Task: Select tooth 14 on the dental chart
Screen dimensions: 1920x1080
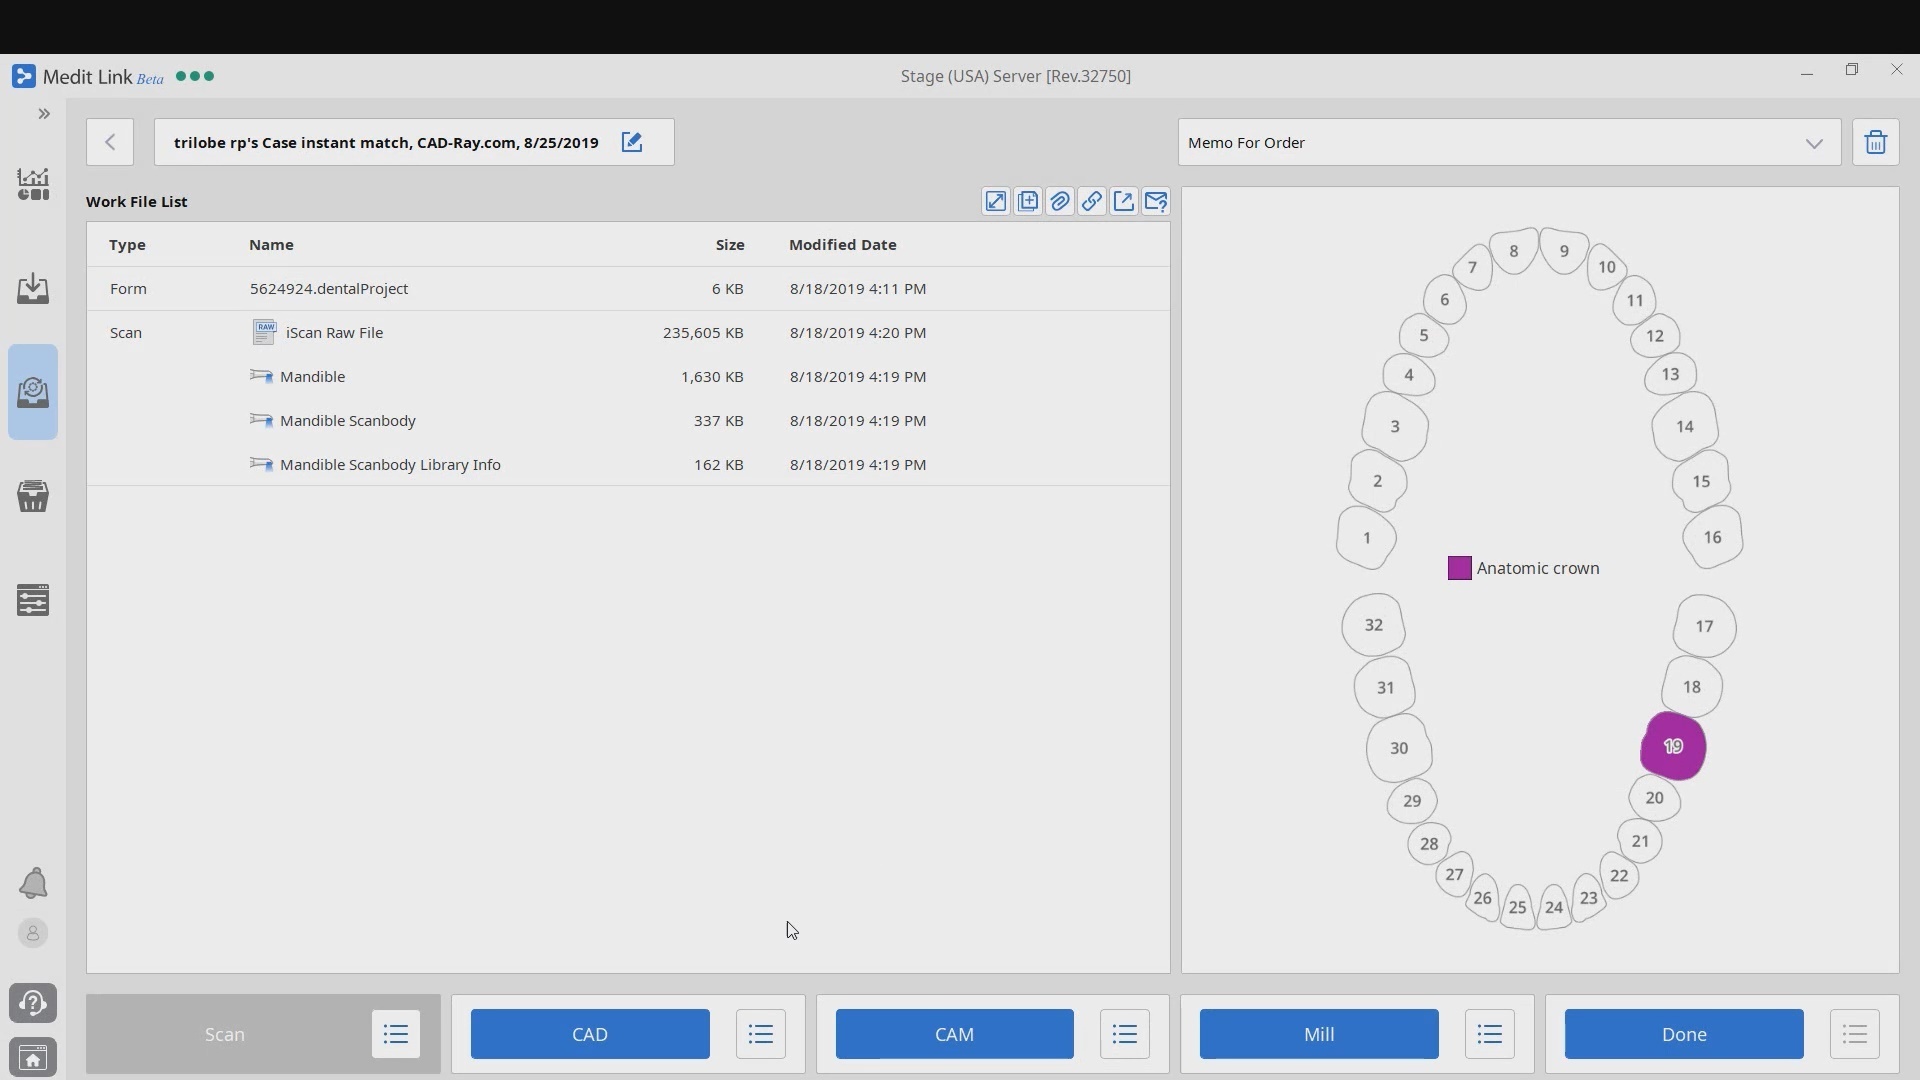Action: (1684, 426)
